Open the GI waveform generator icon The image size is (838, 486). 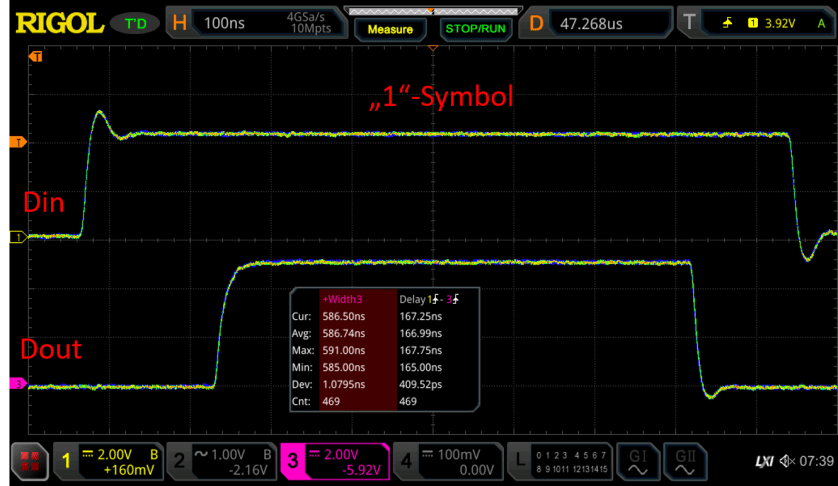pos(637,461)
